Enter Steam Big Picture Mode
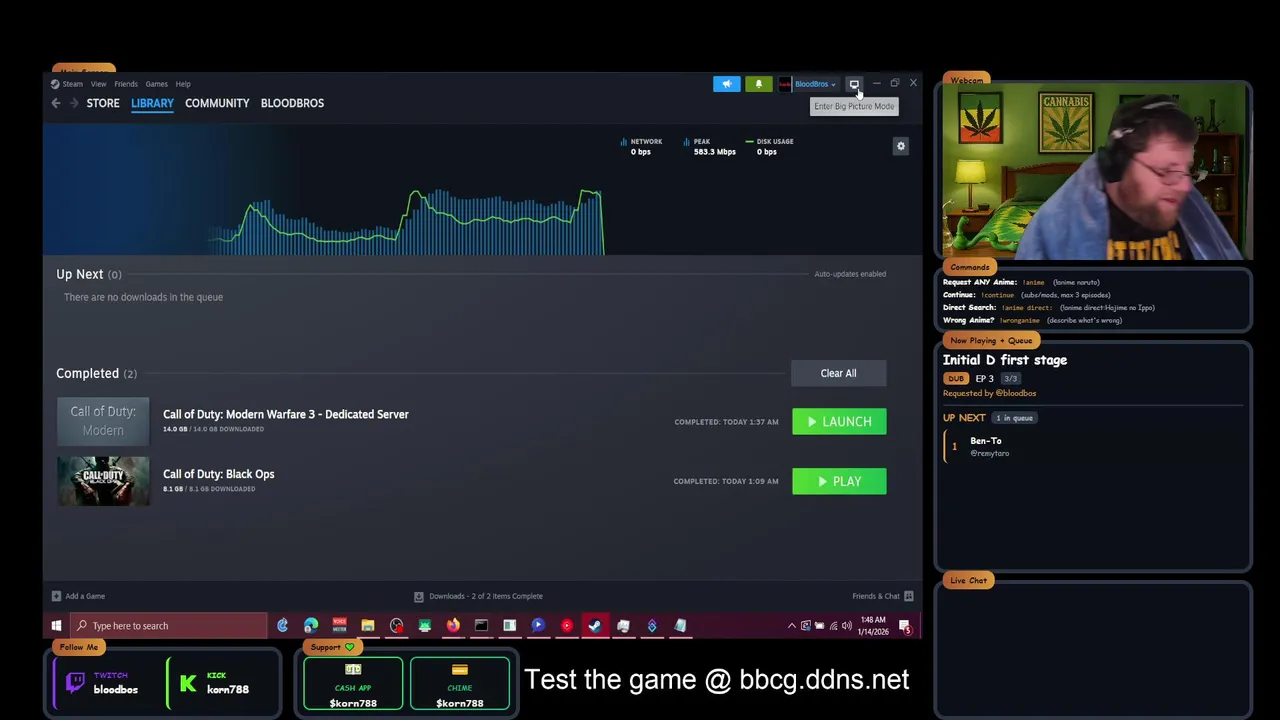The width and height of the screenshot is (1280, 720). (853, 84)
